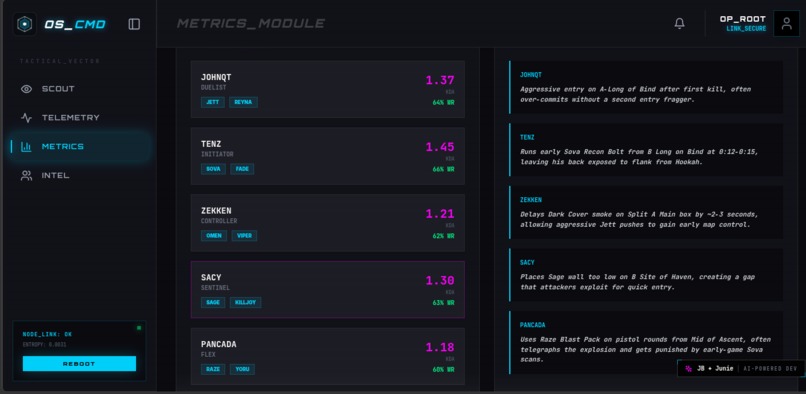Click the 1.30 KDA value
This screenshot has width=806, height=394.
439,281
